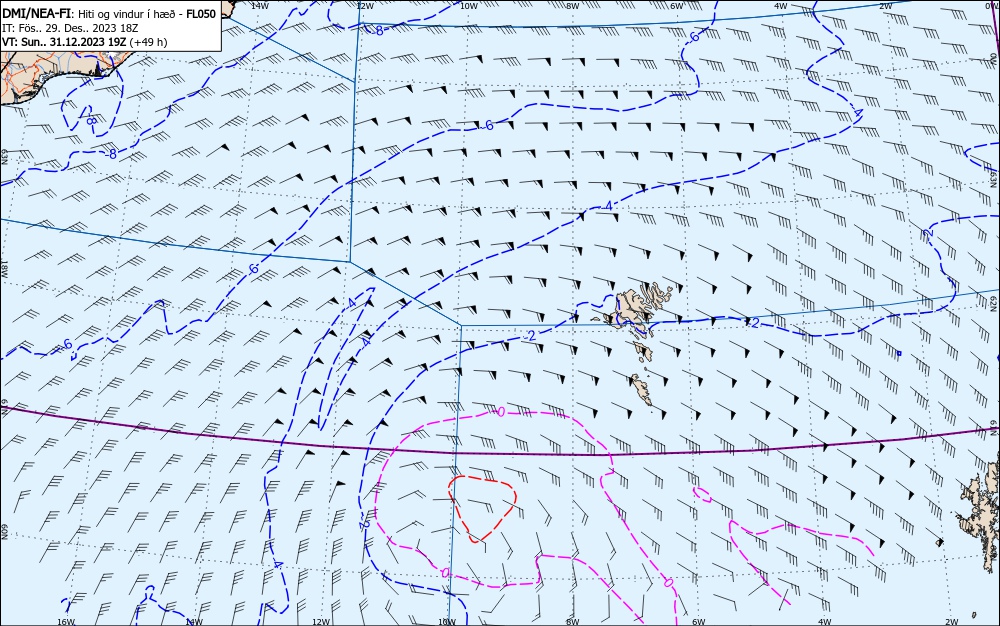The image size is (1000, 626).
Task: Click the "-2" contour label west of Faroes
Action: tap(530, 336)
